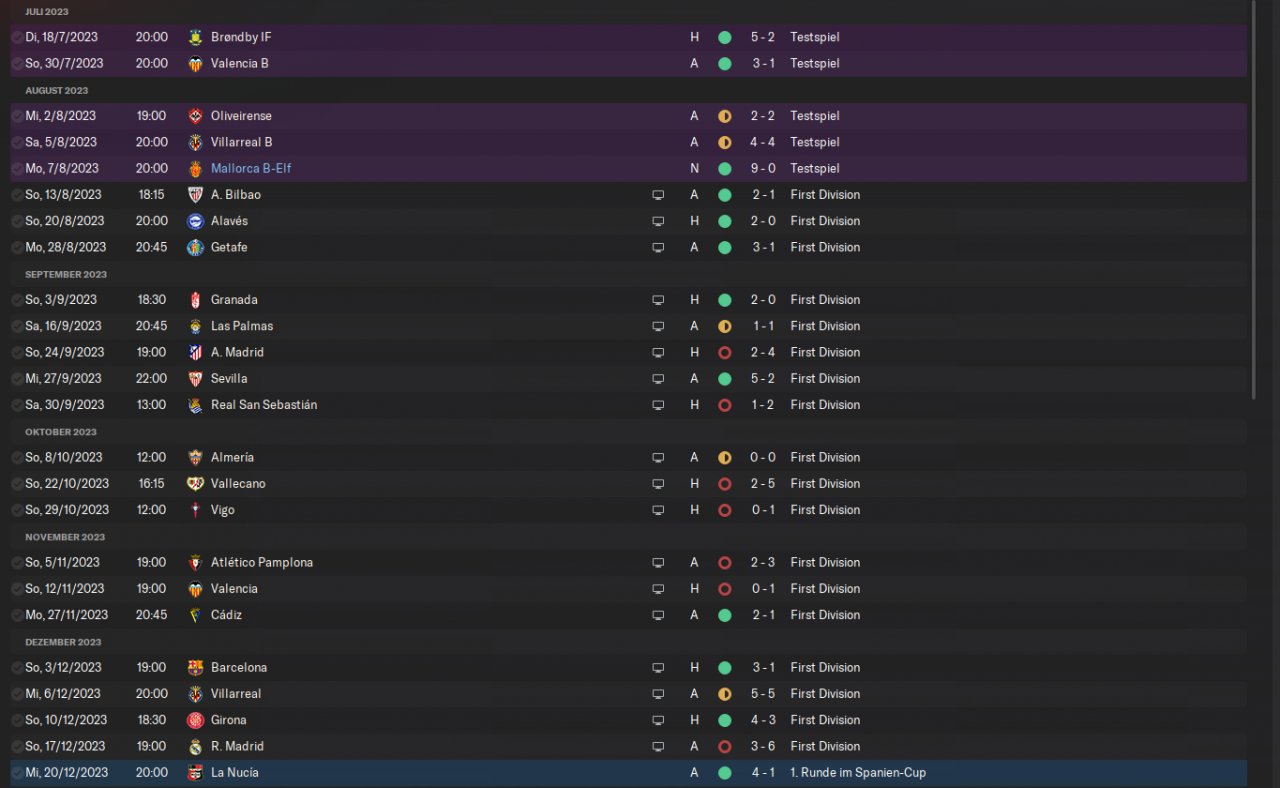Image resolution: width=1280 pixels, height=788 pixels.
Task: Click the R. Madrid club crest
Action: click(x=195, y=747)
